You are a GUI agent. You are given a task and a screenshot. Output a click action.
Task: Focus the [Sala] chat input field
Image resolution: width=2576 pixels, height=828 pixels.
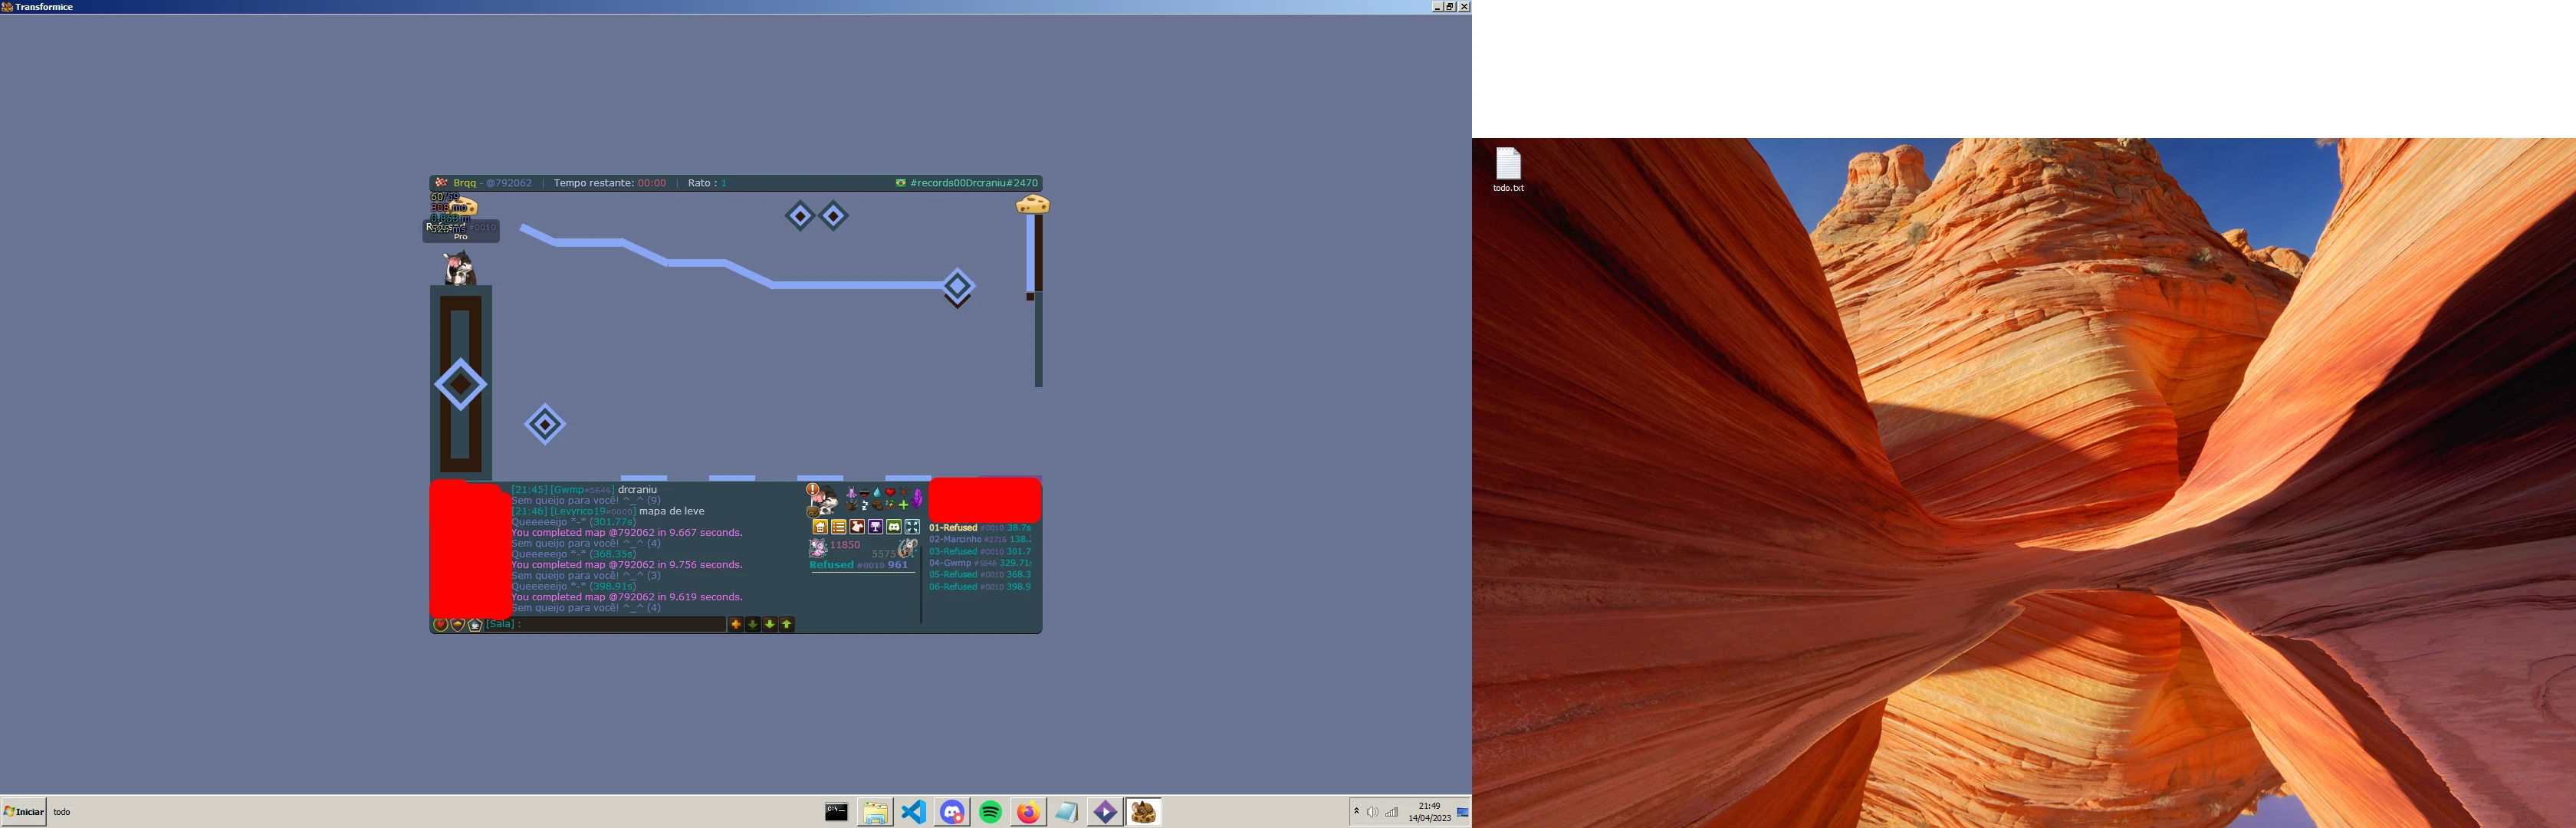[605, 624]
